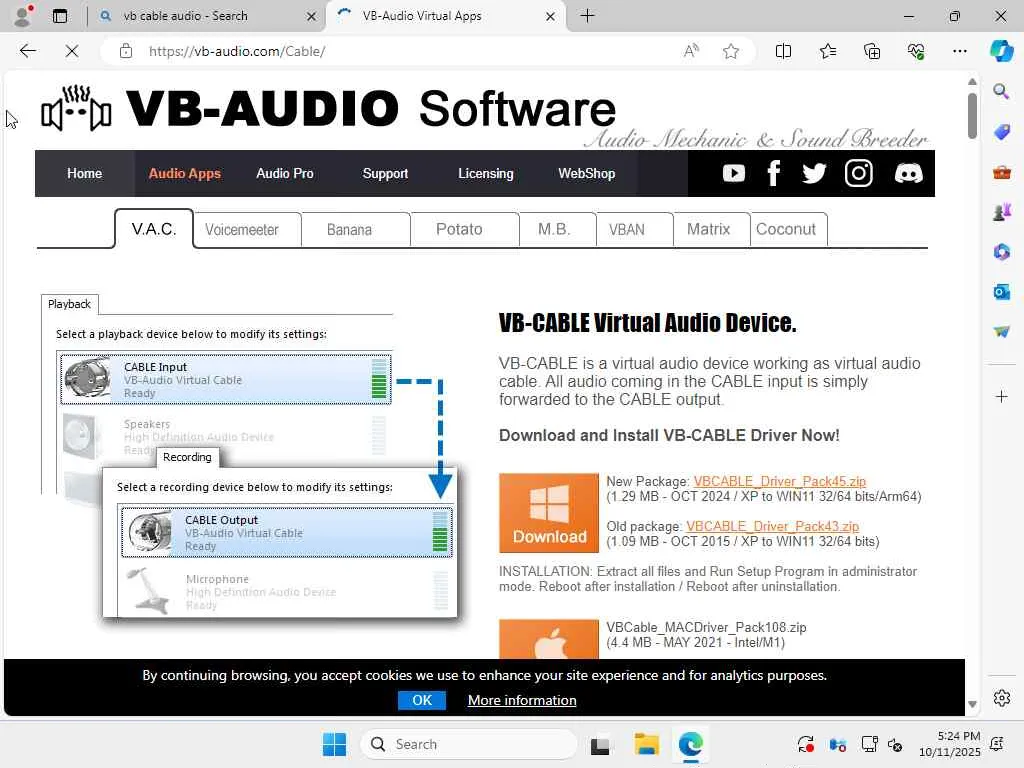Open a new browser tab
Viewport: 1024px width, 768px height.
pos(587,16)
